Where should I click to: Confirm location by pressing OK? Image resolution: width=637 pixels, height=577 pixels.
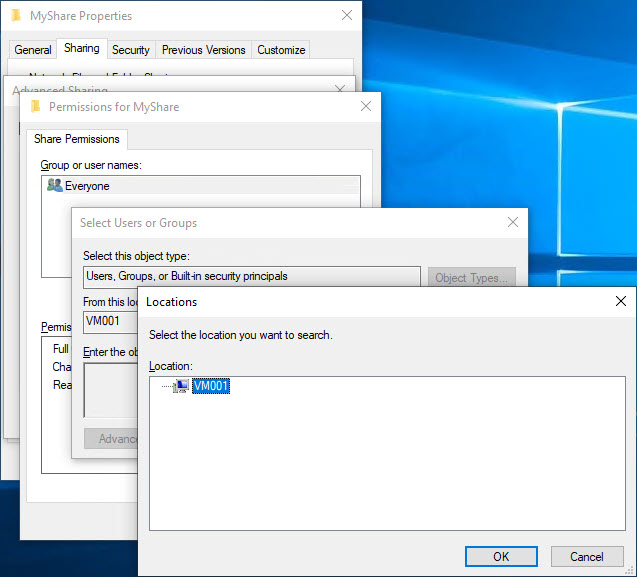click(x=501, y=556)
